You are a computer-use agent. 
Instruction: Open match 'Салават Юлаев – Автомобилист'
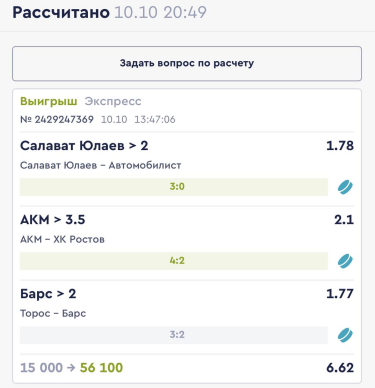pyautogui.click(x=100, y=165)
